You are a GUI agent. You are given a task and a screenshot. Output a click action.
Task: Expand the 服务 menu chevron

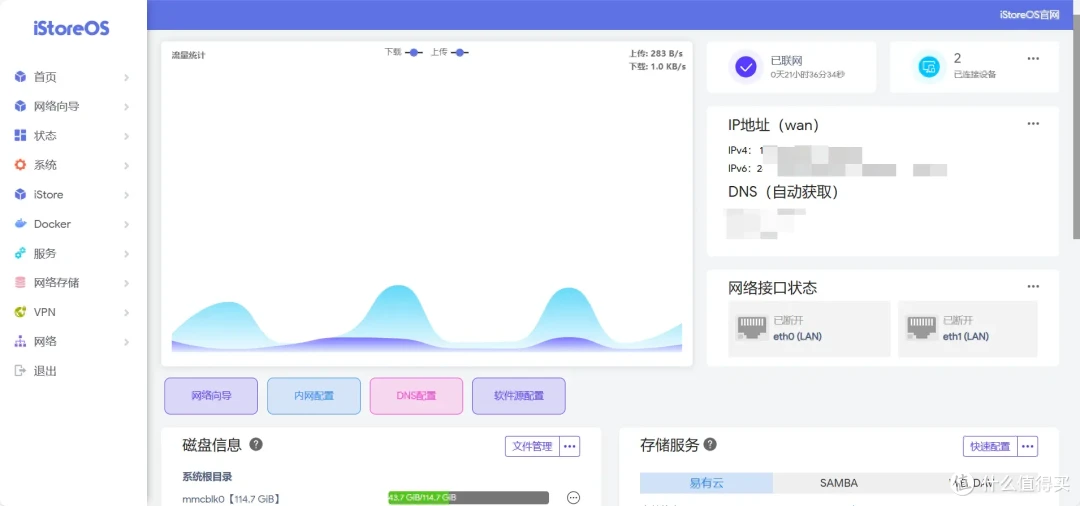(x=127, y=254)
